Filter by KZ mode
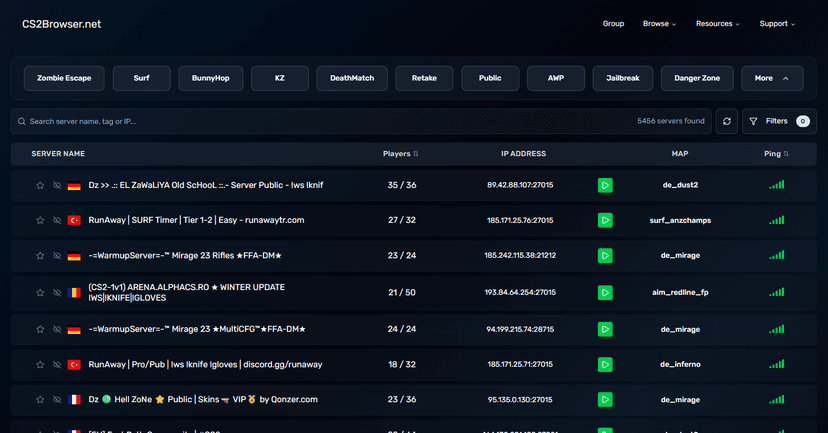The image size is (828, 433). tap(279, 78)
